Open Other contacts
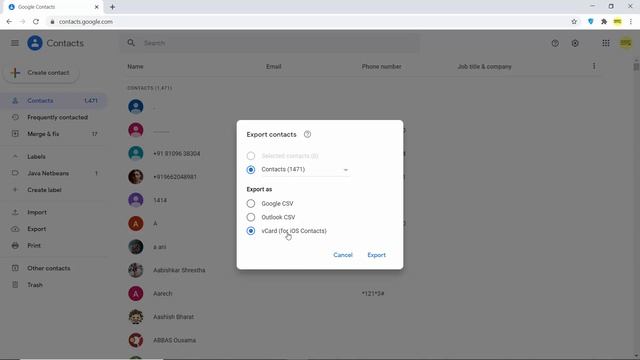The image size is (640, 360). tap(54, 268)
